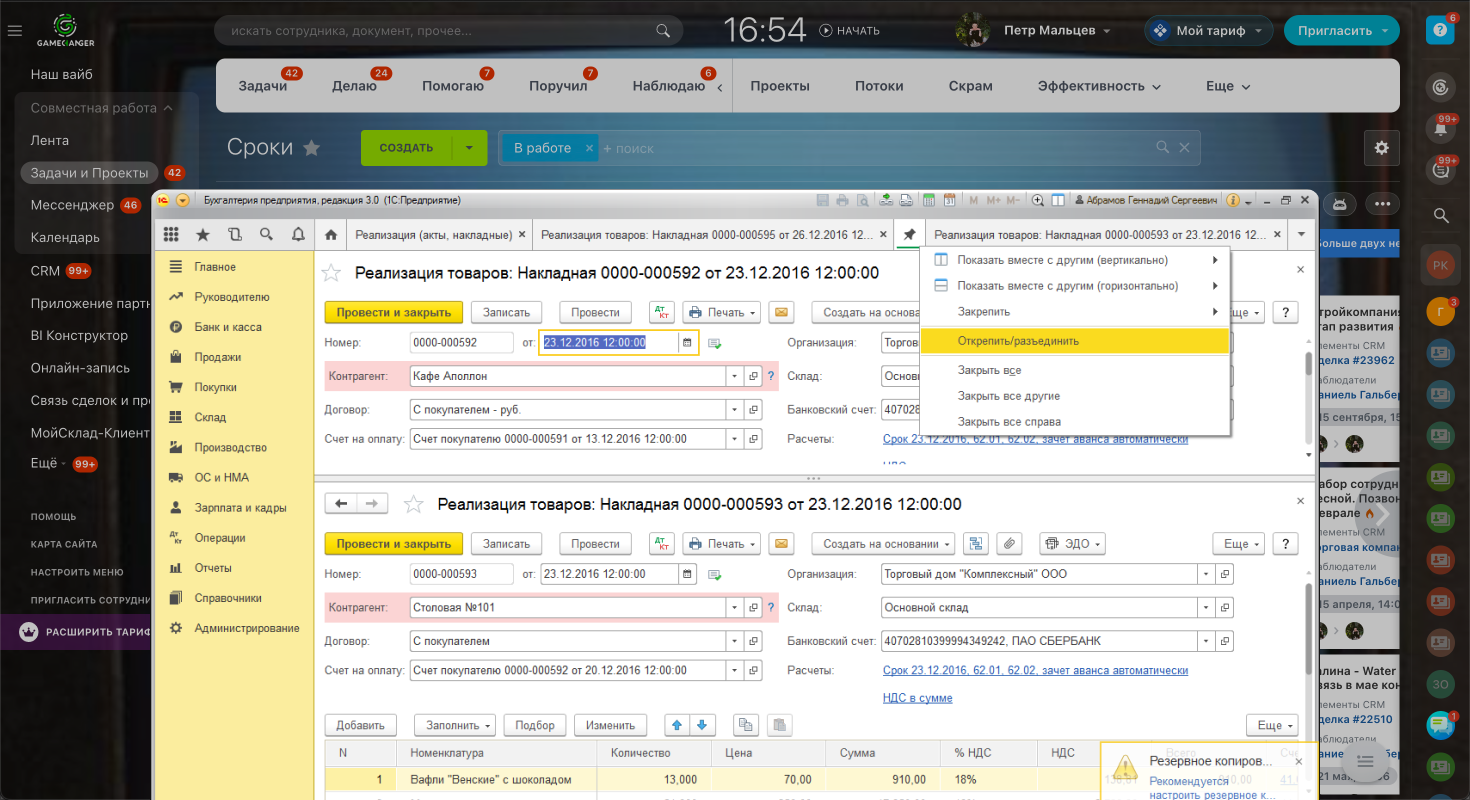Open Favorites star in 1C toolbar
The height and width of the screenshot is (800, 1470).
tap(203, 235)
